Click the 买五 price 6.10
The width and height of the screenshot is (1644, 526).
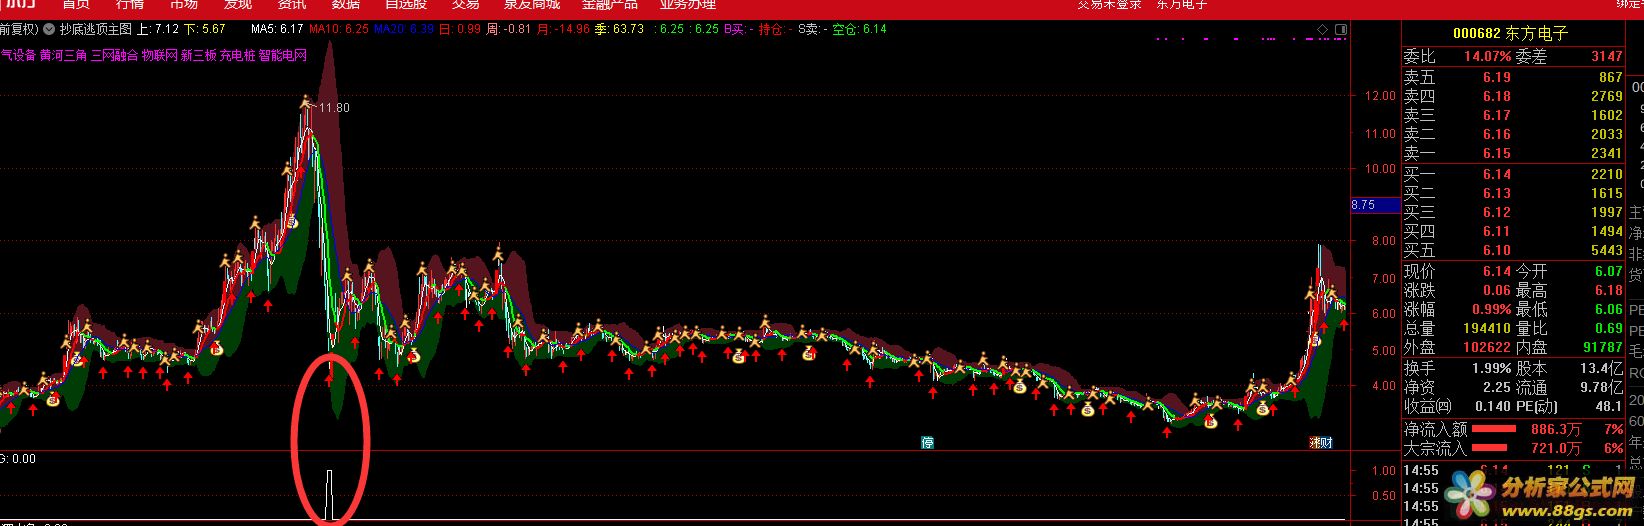(1496, 250)
